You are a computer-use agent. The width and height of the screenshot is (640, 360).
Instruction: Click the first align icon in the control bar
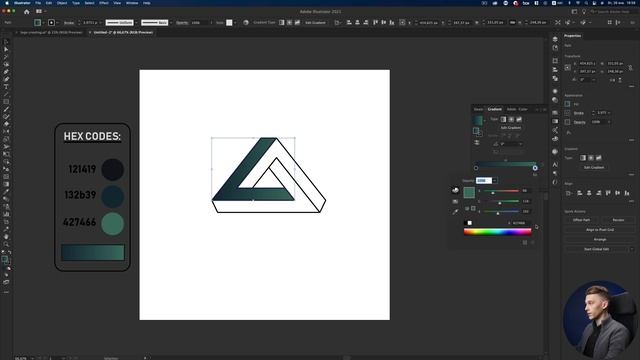point(349,22)
